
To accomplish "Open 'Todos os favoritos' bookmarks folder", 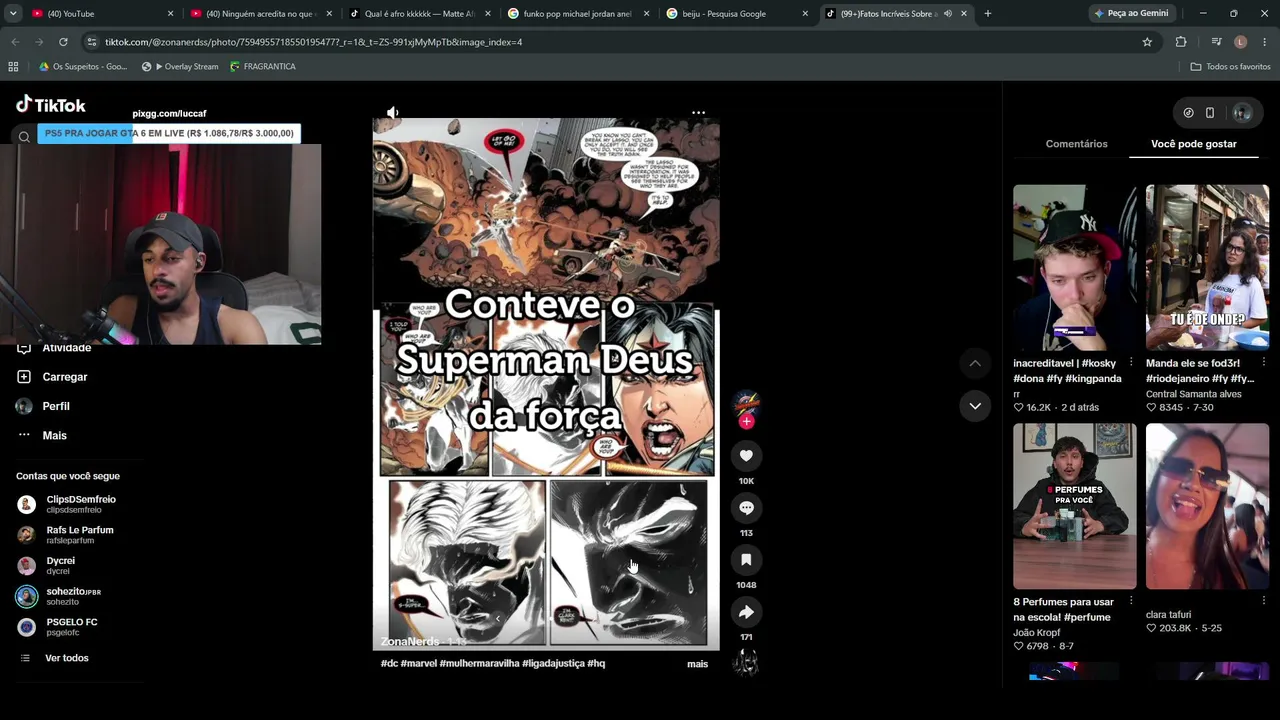I will tap(1230, 67).
